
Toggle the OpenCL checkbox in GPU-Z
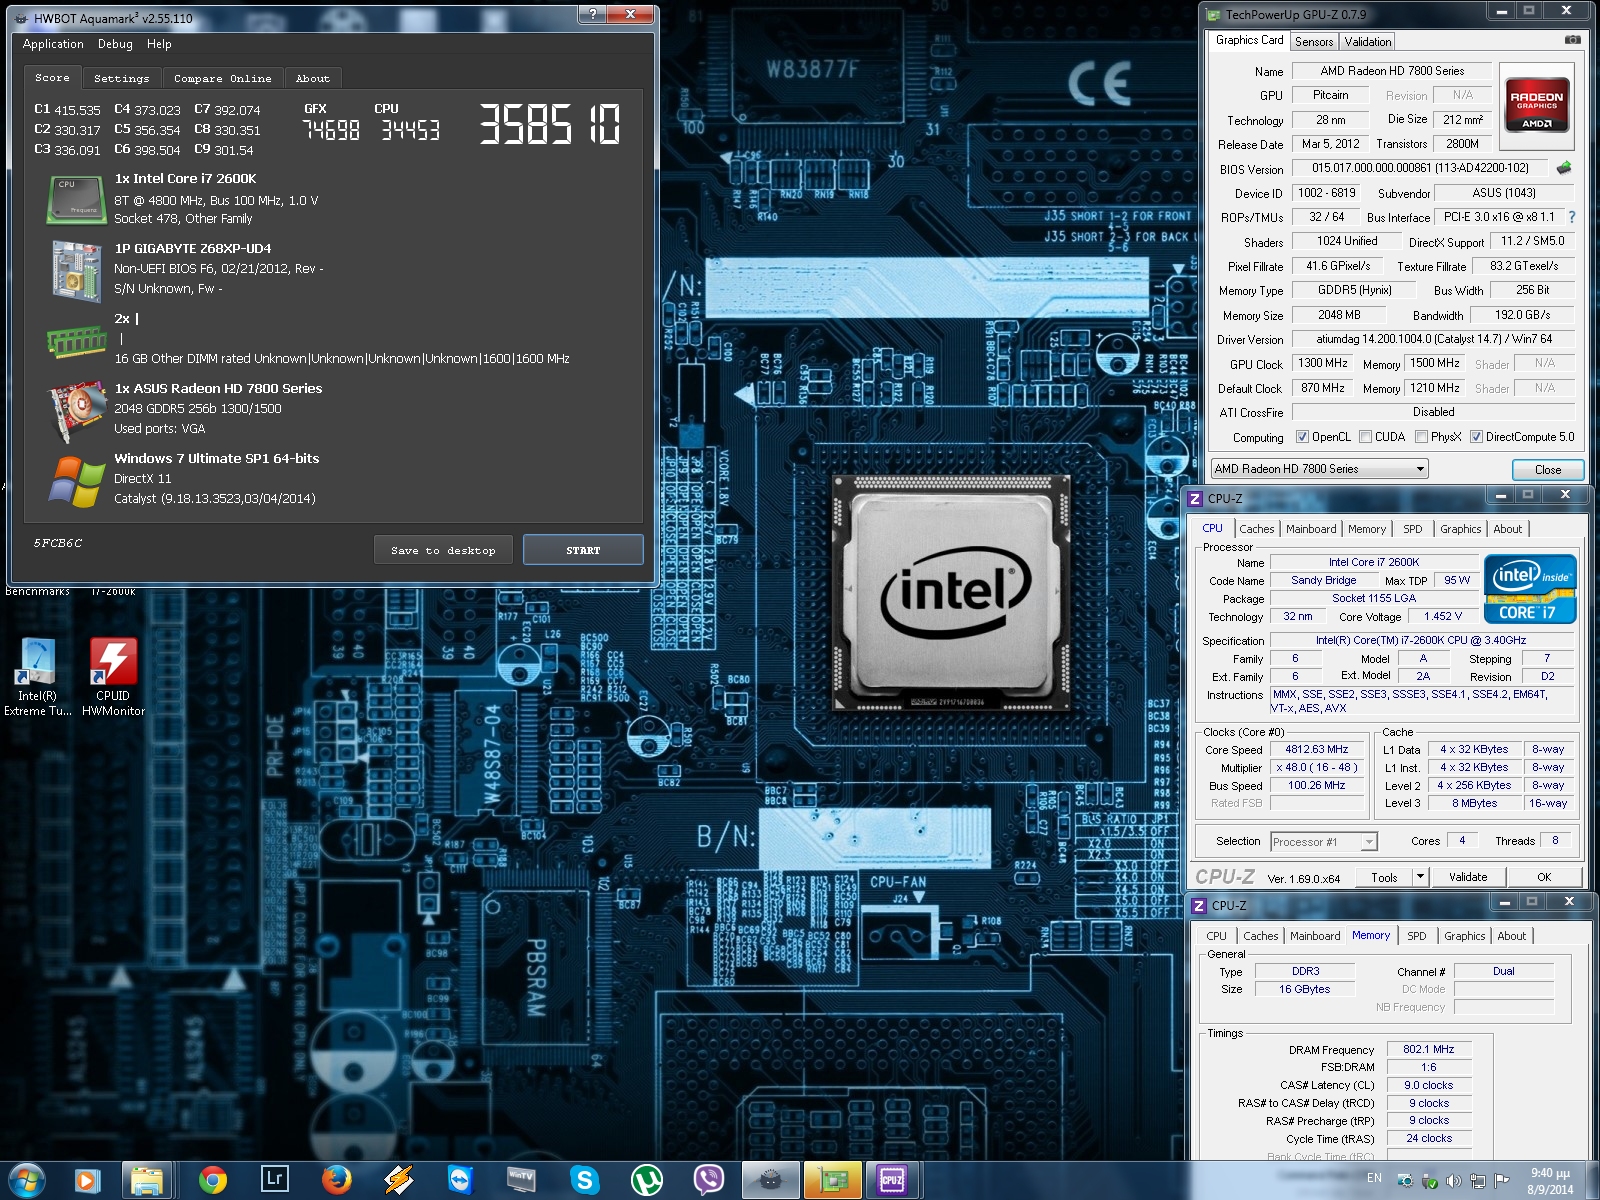(1302, 437)
